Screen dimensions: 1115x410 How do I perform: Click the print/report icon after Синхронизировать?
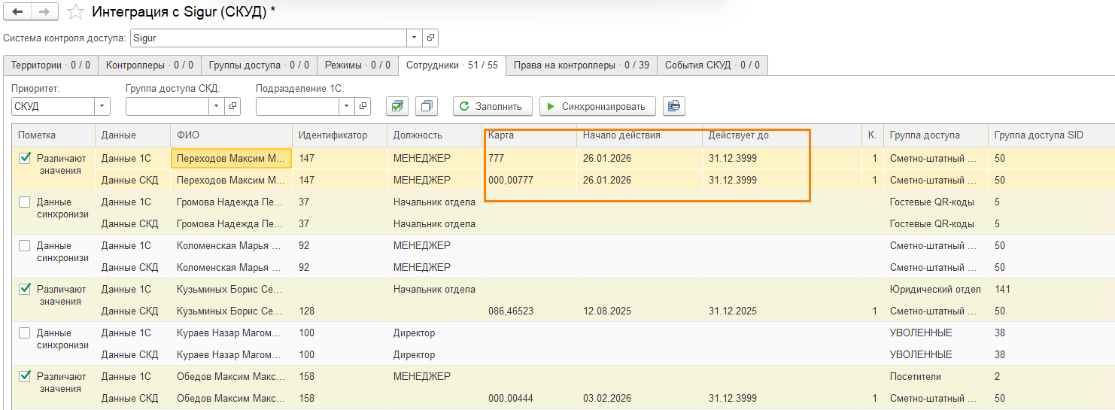pyautogui.click(x=674, y=106)
